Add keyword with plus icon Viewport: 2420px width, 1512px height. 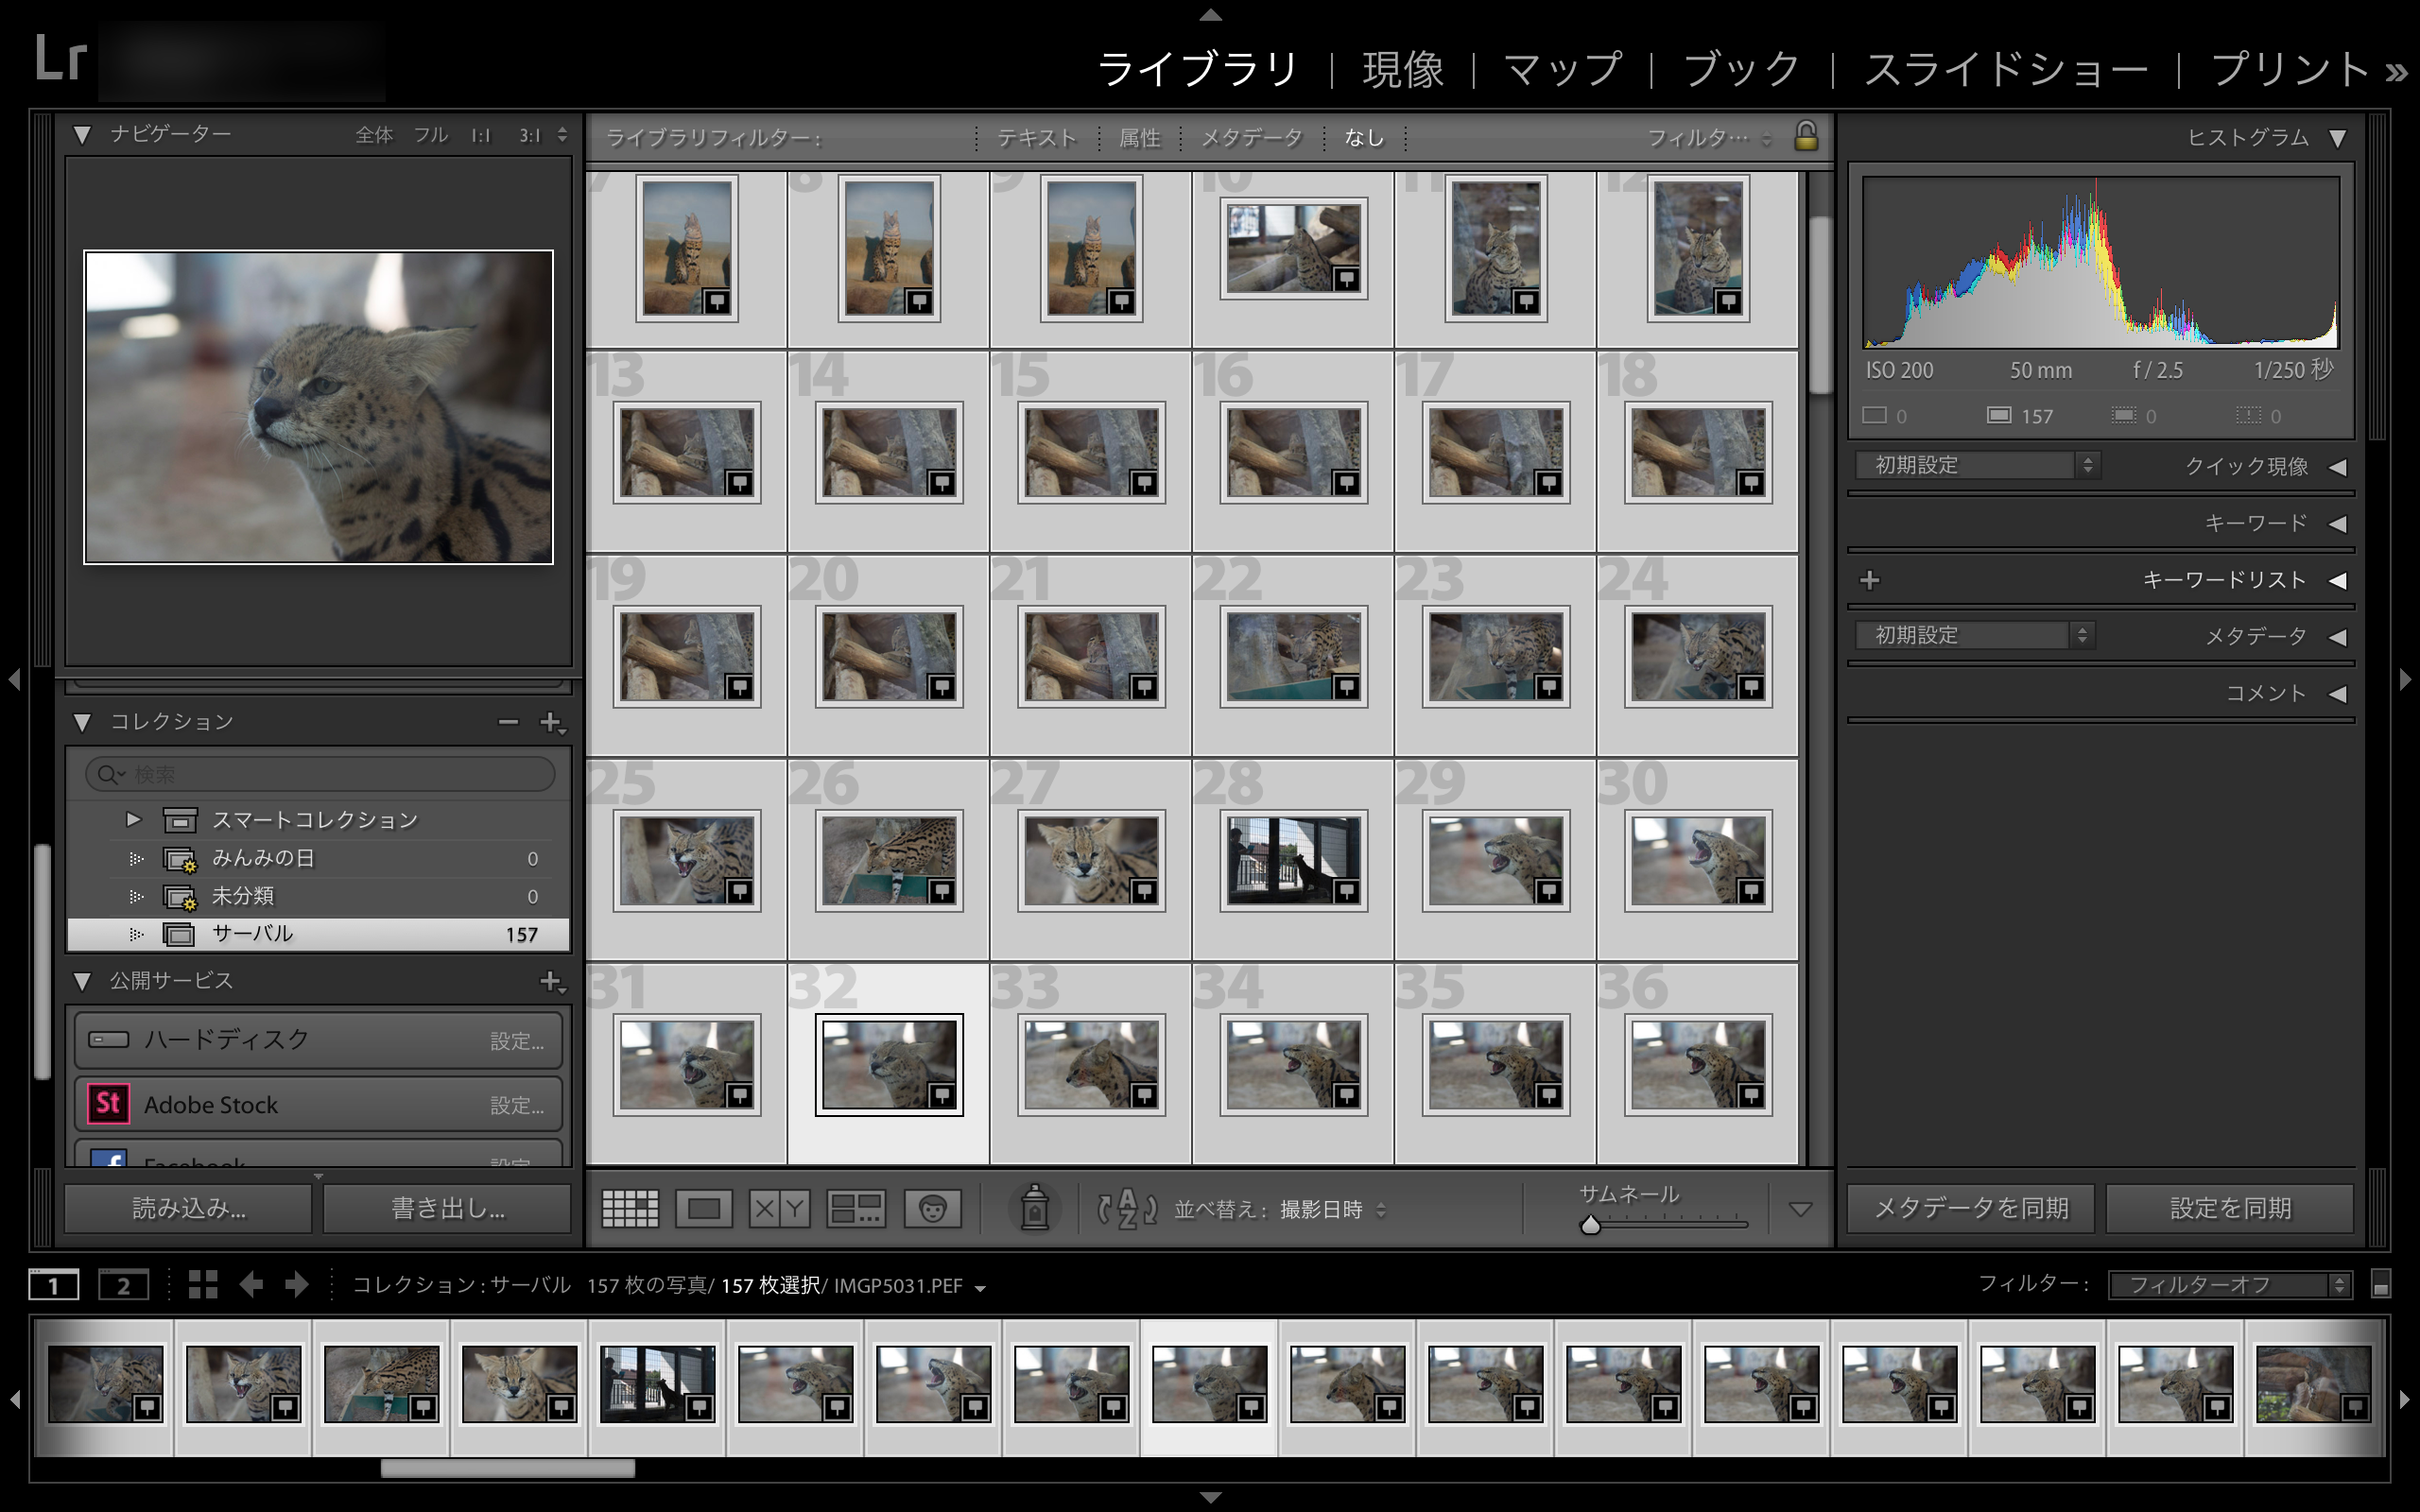(1869, 580)
